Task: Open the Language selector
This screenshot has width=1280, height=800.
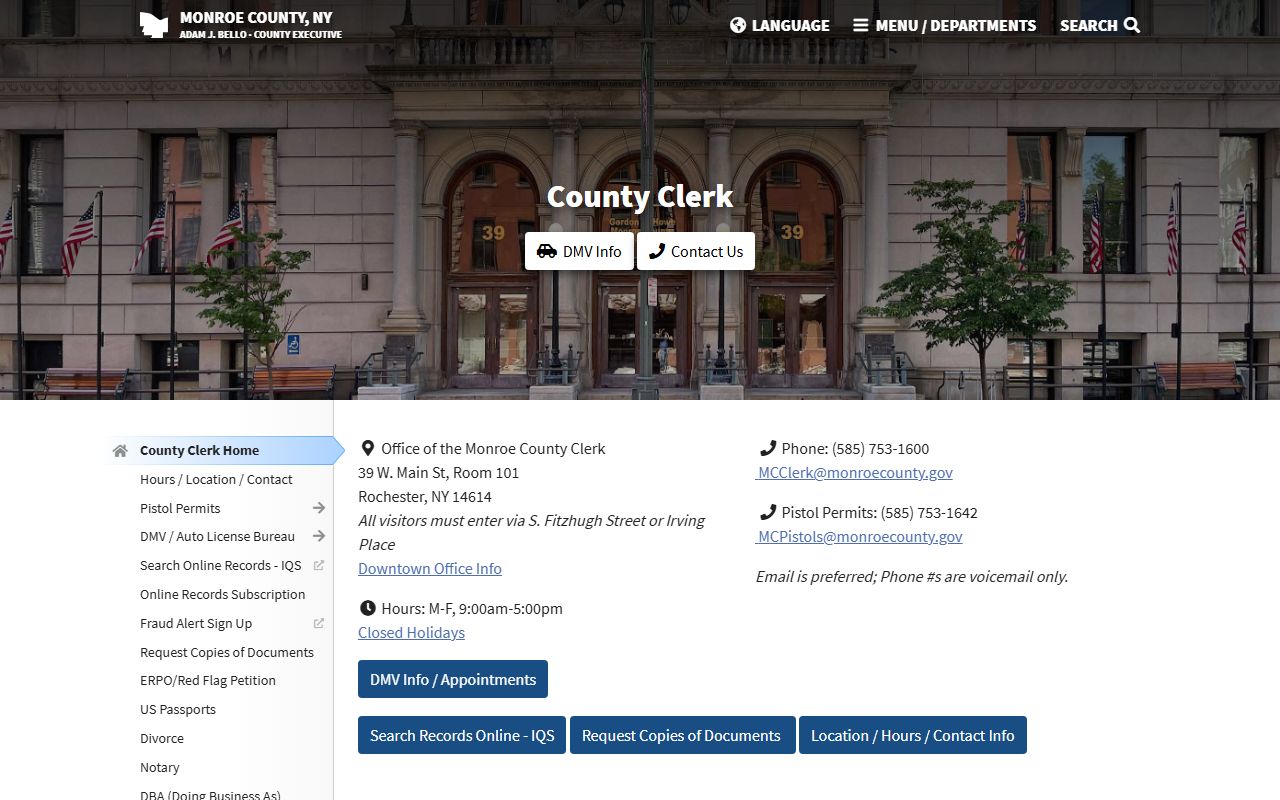Action: coord(780,25)
